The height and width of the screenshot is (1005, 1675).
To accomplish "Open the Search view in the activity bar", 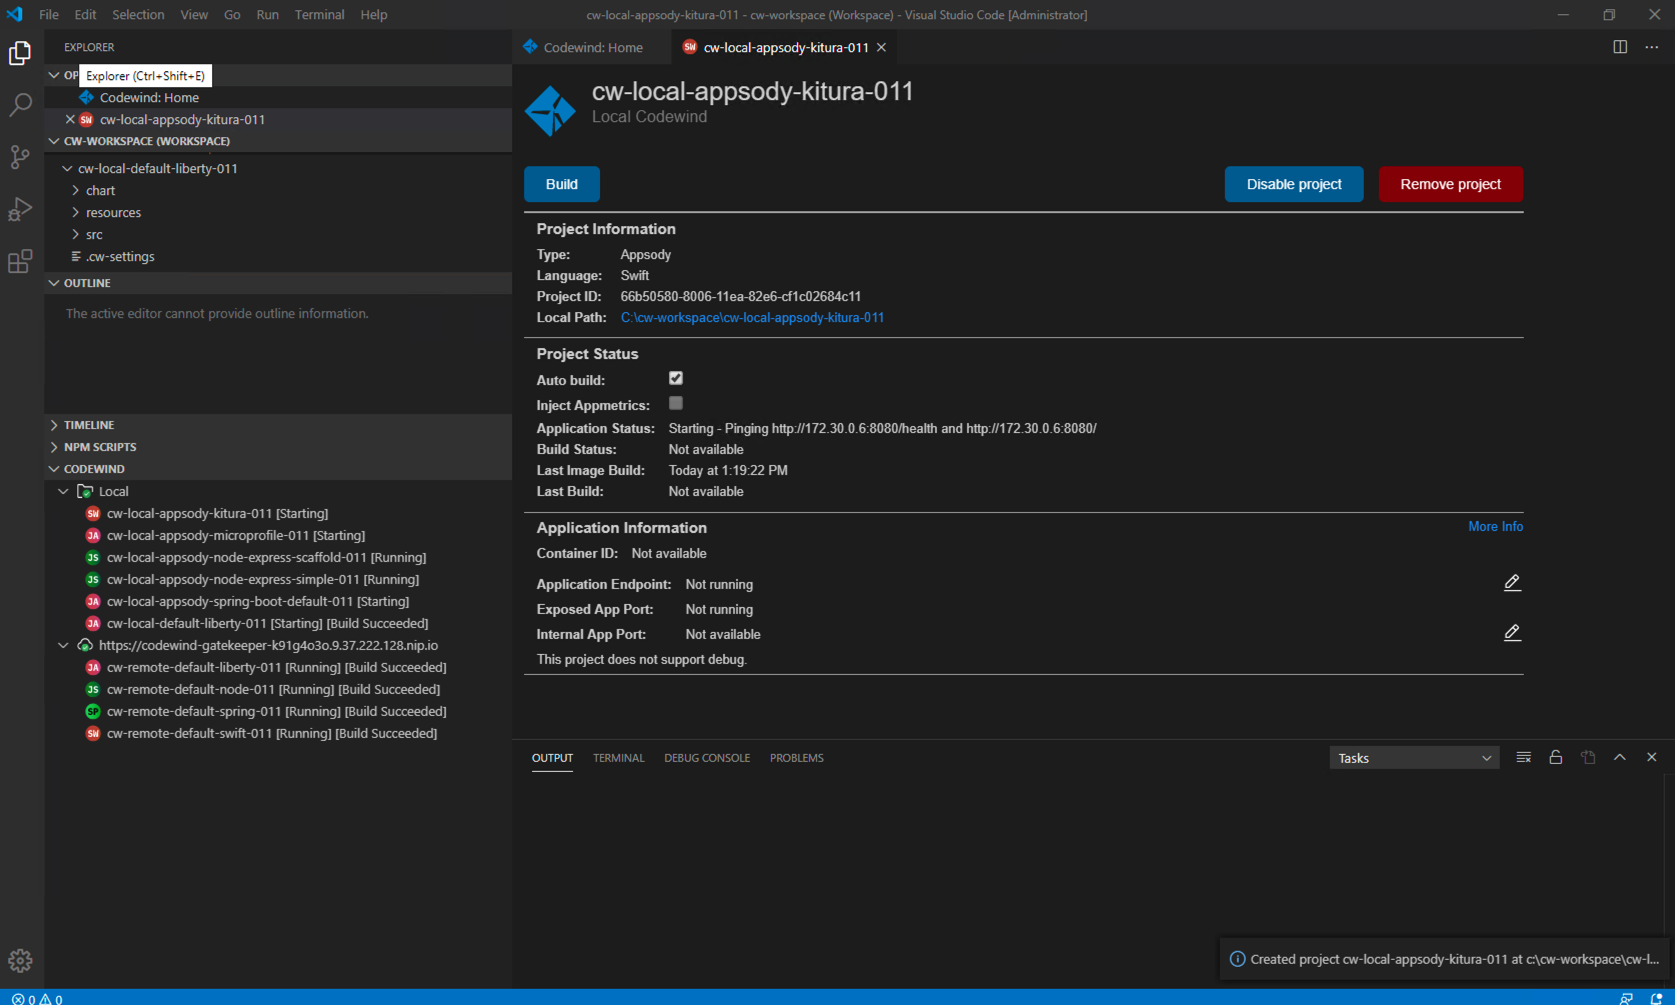I will click(x=20, y=104).
